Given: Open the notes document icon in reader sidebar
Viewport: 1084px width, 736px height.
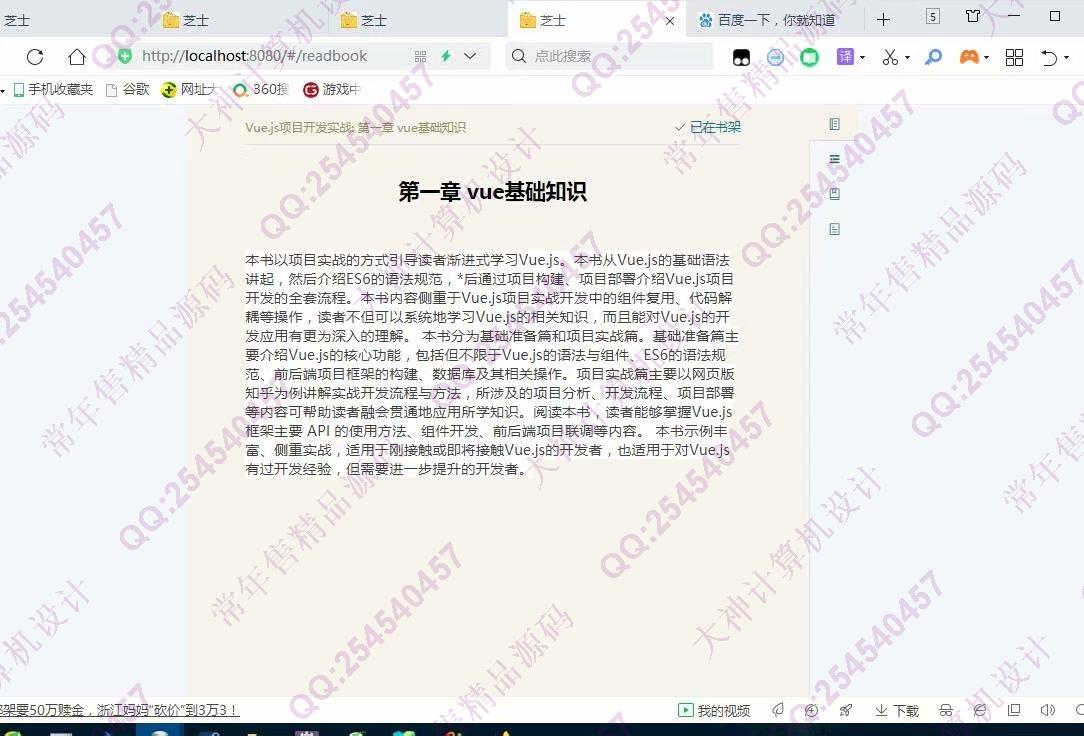Looking at the screenshot, I should [834, 229].
